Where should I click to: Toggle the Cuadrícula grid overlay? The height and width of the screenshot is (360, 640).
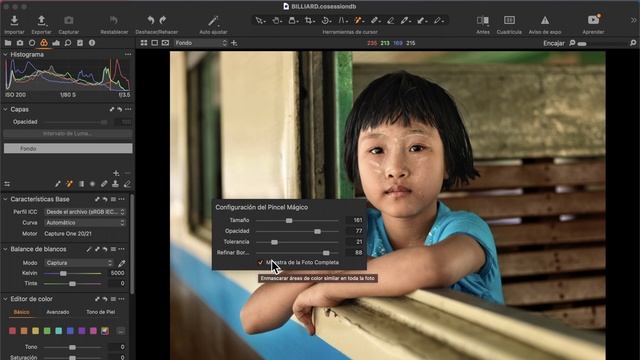tap(509, 20)
